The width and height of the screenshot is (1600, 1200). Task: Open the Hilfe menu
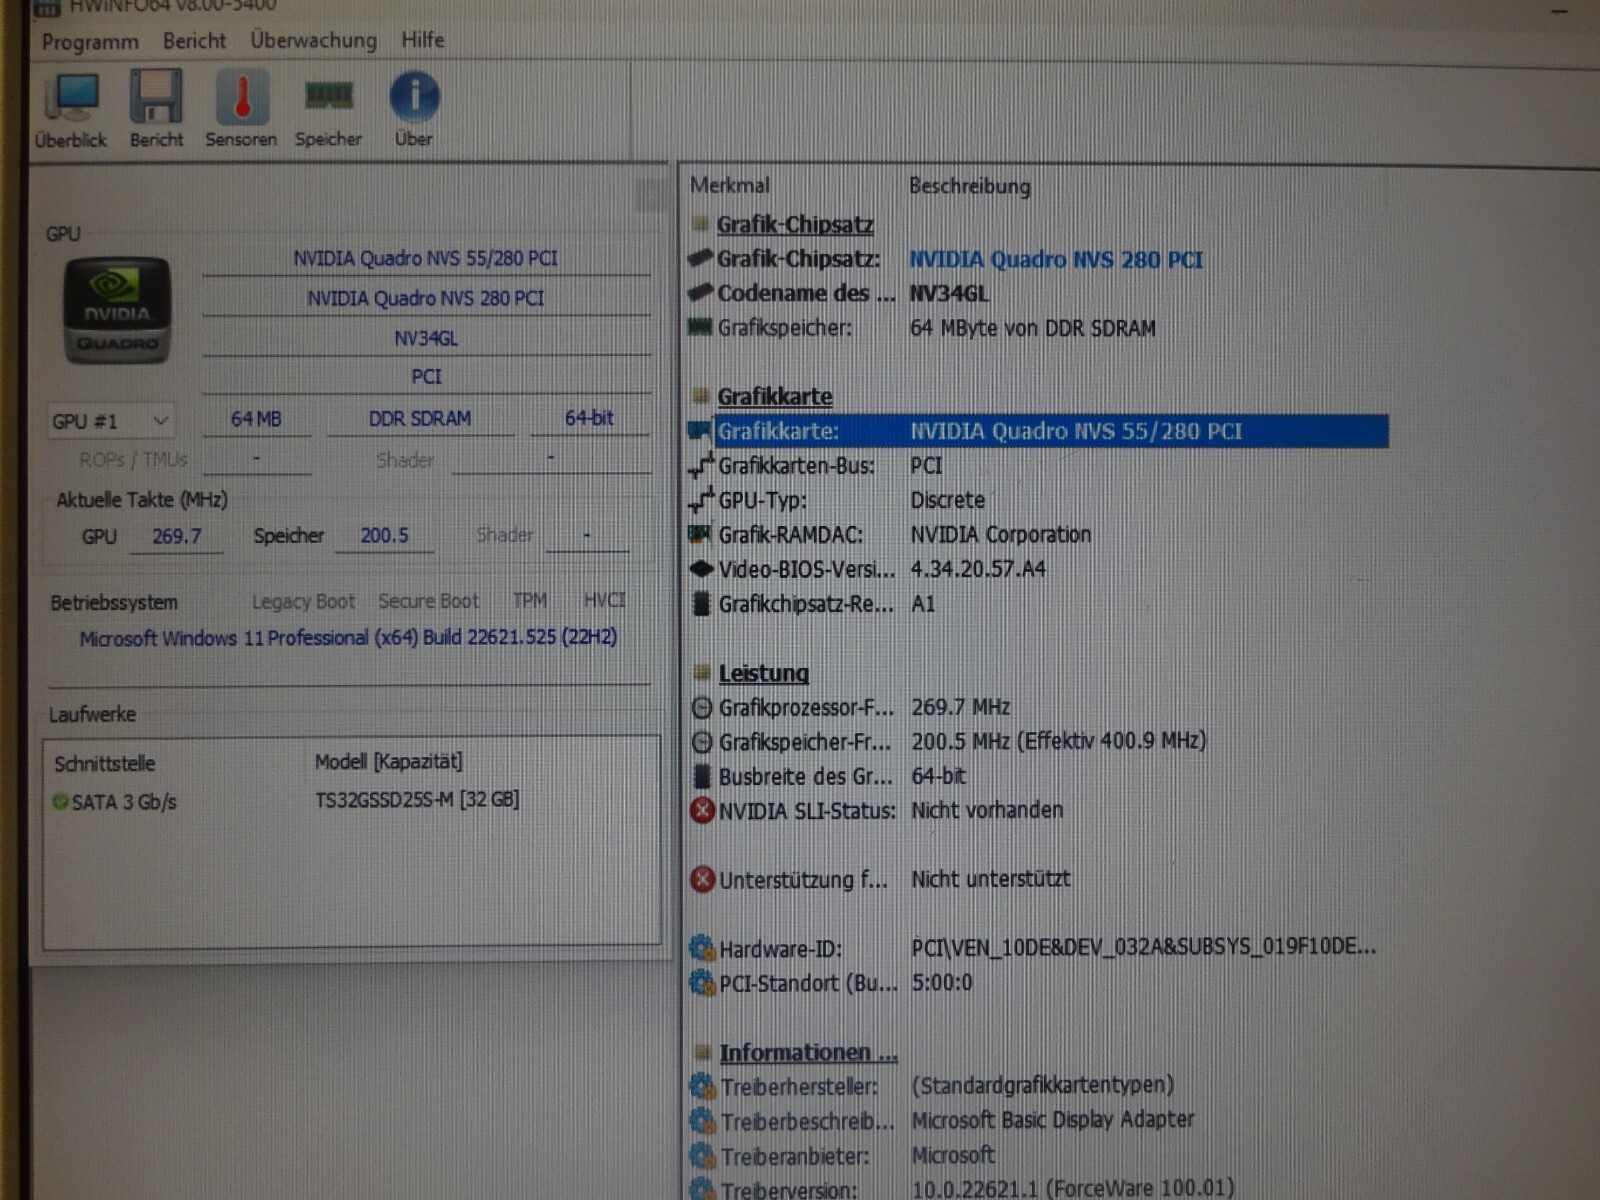pos(423,40)
